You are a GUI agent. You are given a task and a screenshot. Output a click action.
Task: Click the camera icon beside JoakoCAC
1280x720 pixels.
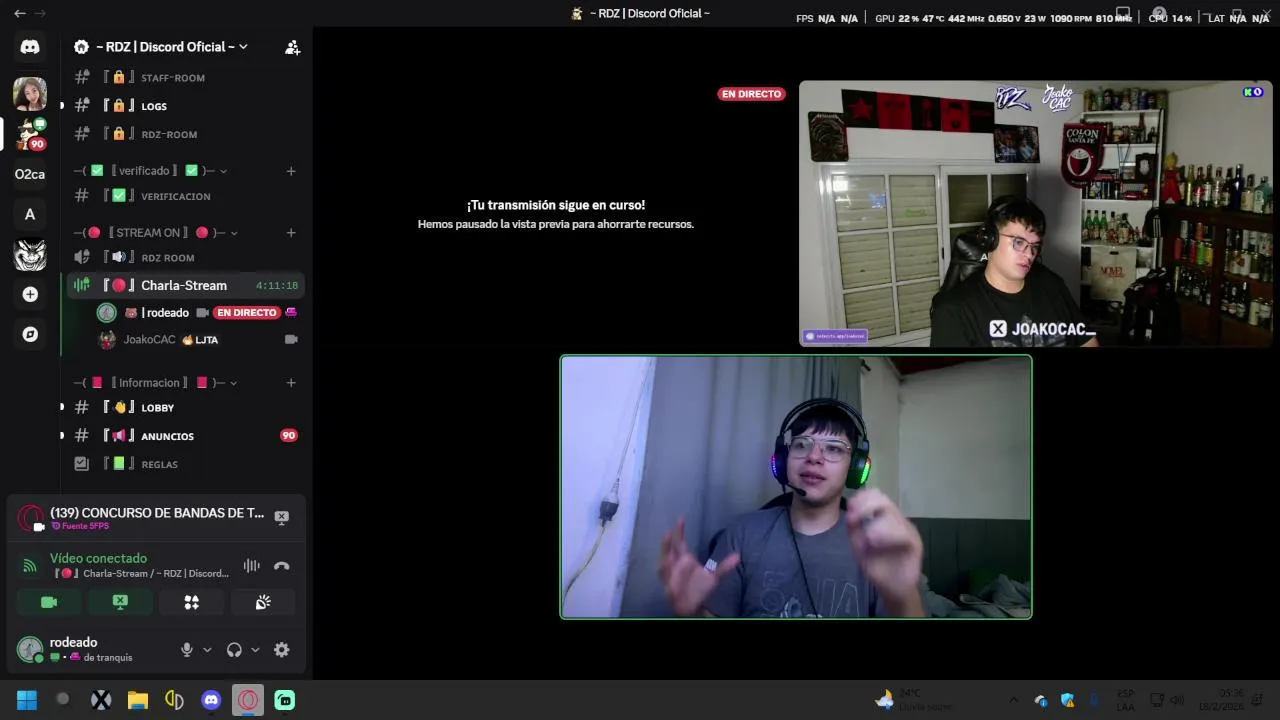pos(291,340)
